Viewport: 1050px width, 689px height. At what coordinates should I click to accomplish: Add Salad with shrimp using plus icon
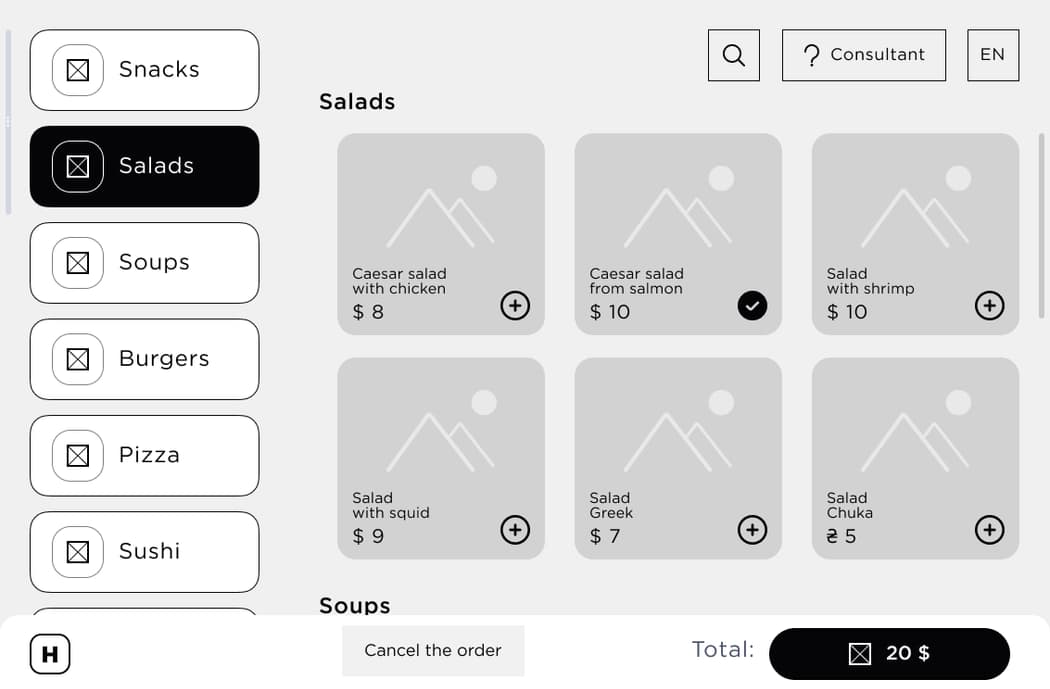[989, 306]
